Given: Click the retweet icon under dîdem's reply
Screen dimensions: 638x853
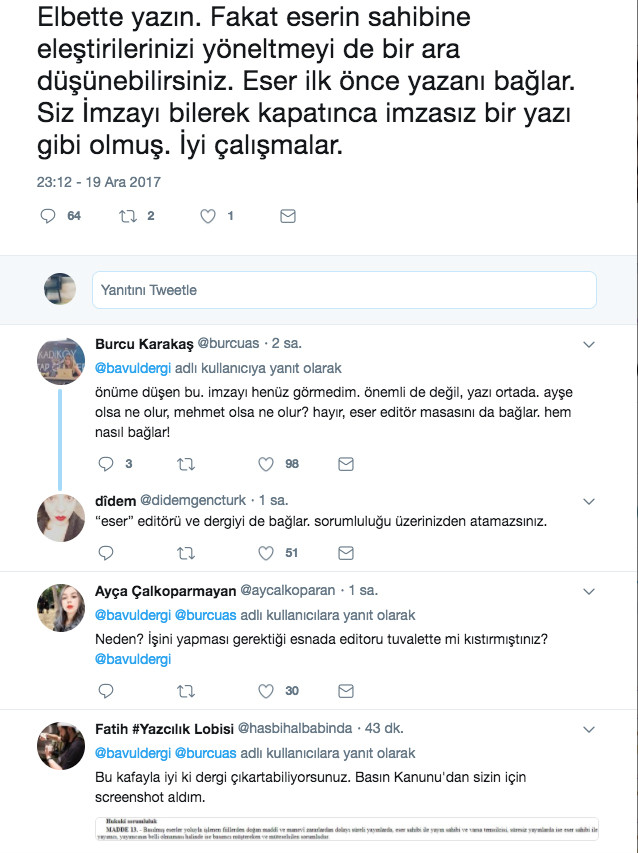Looking at the screenshot, I should click(x=184, y=553).
